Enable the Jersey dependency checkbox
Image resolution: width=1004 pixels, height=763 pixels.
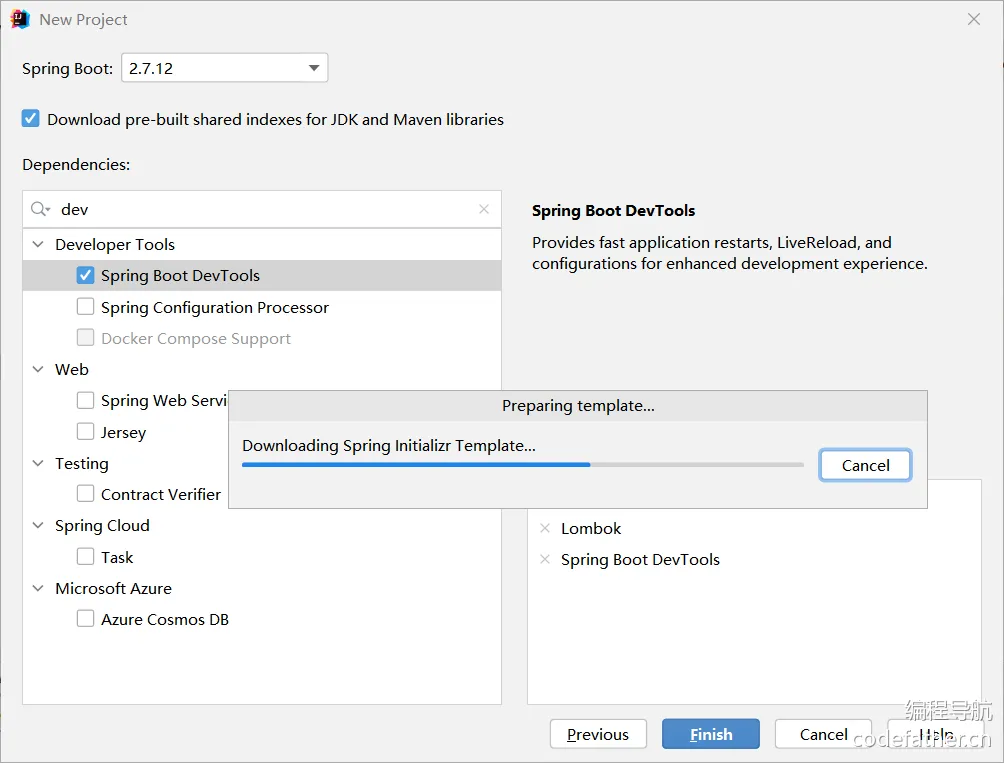click(x=85, y=431)
